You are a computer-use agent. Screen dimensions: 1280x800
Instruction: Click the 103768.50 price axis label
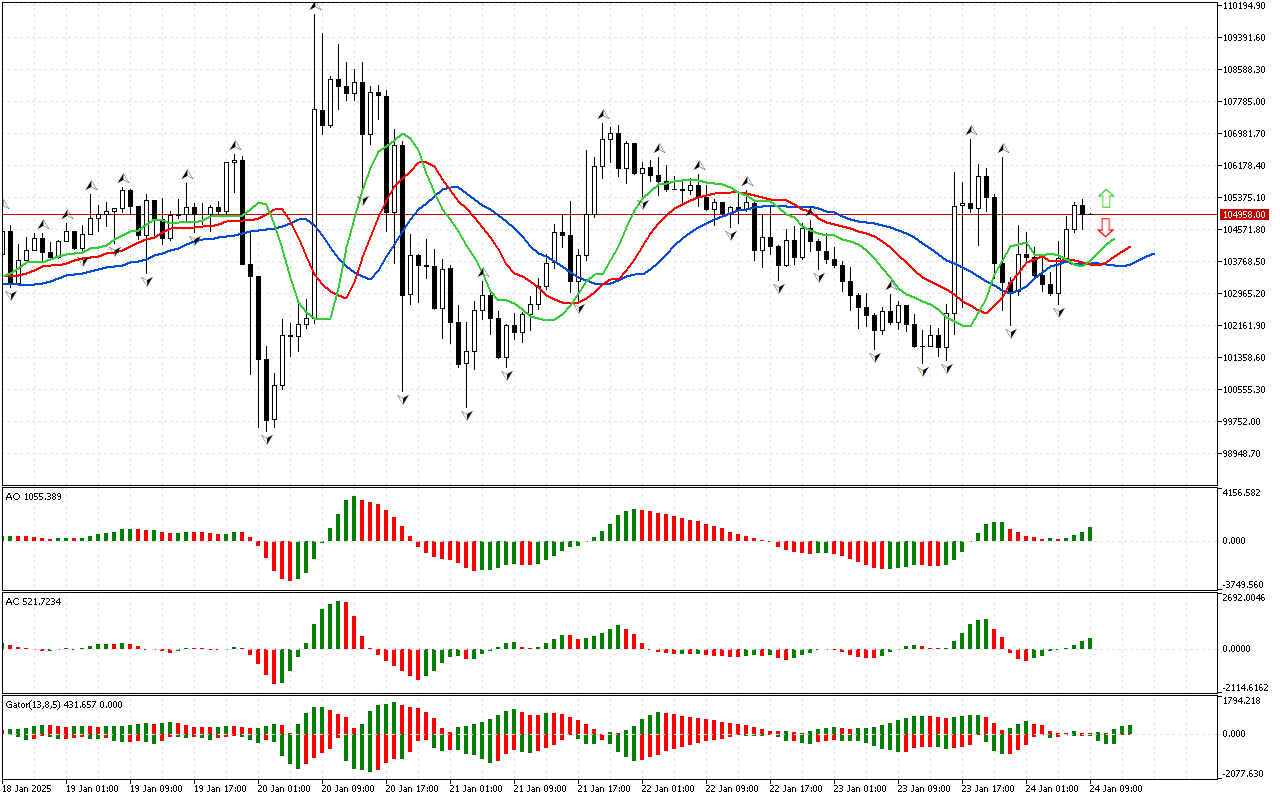pos(1245,262)
